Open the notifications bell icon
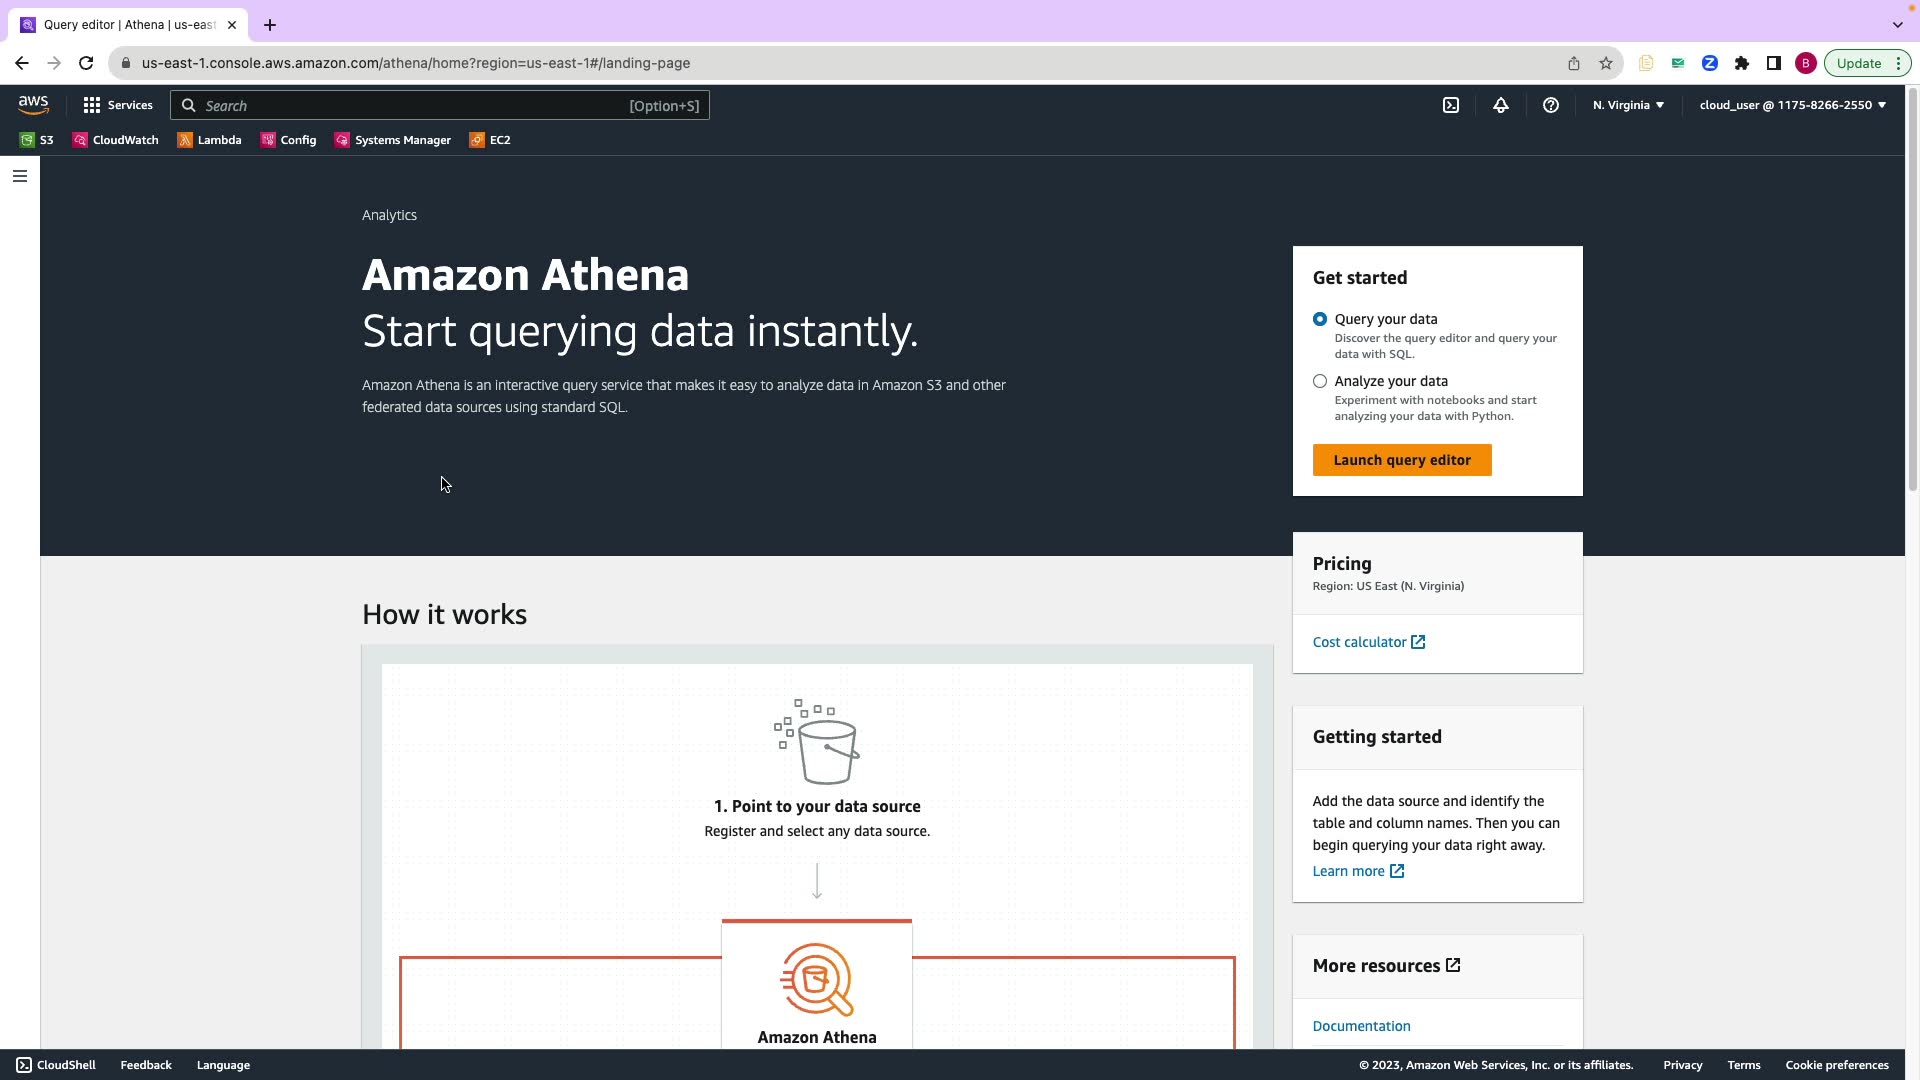This screenshot has width=1920, height=1080. tap(1501, 105)
